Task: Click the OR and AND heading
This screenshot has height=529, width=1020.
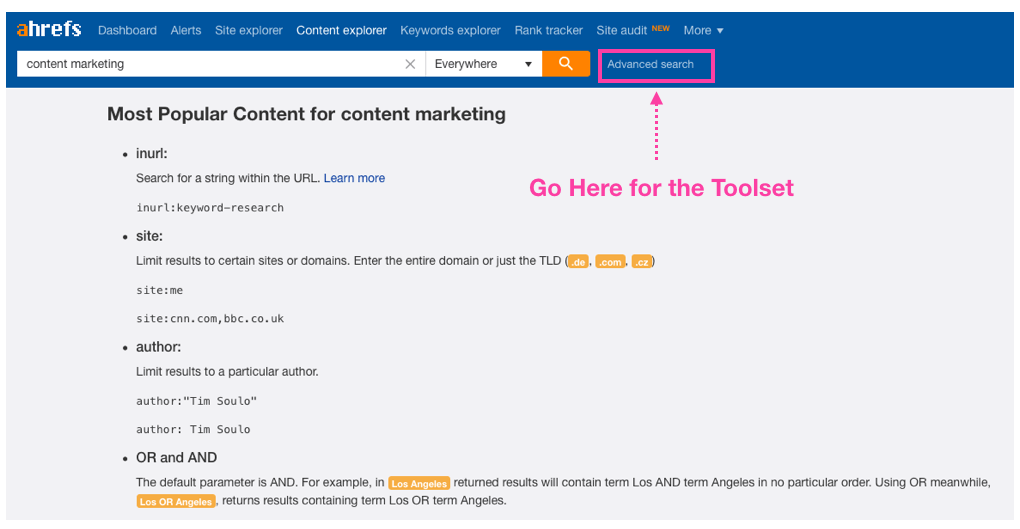Action: (x=176, y=457)
